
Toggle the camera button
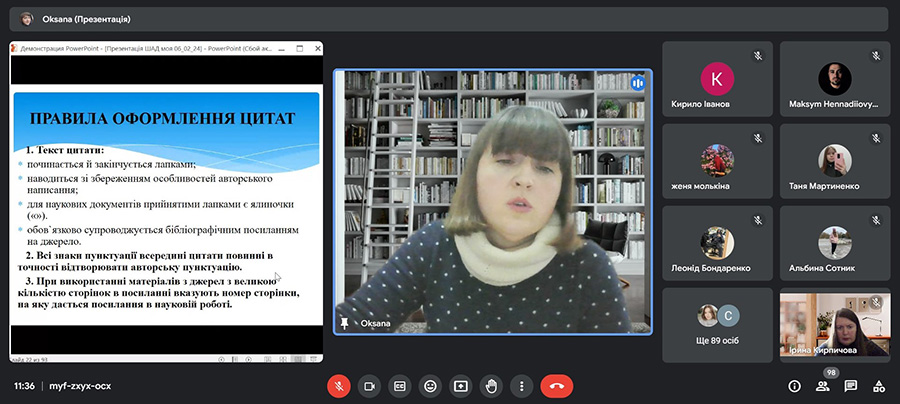click(x=369, y=386)
